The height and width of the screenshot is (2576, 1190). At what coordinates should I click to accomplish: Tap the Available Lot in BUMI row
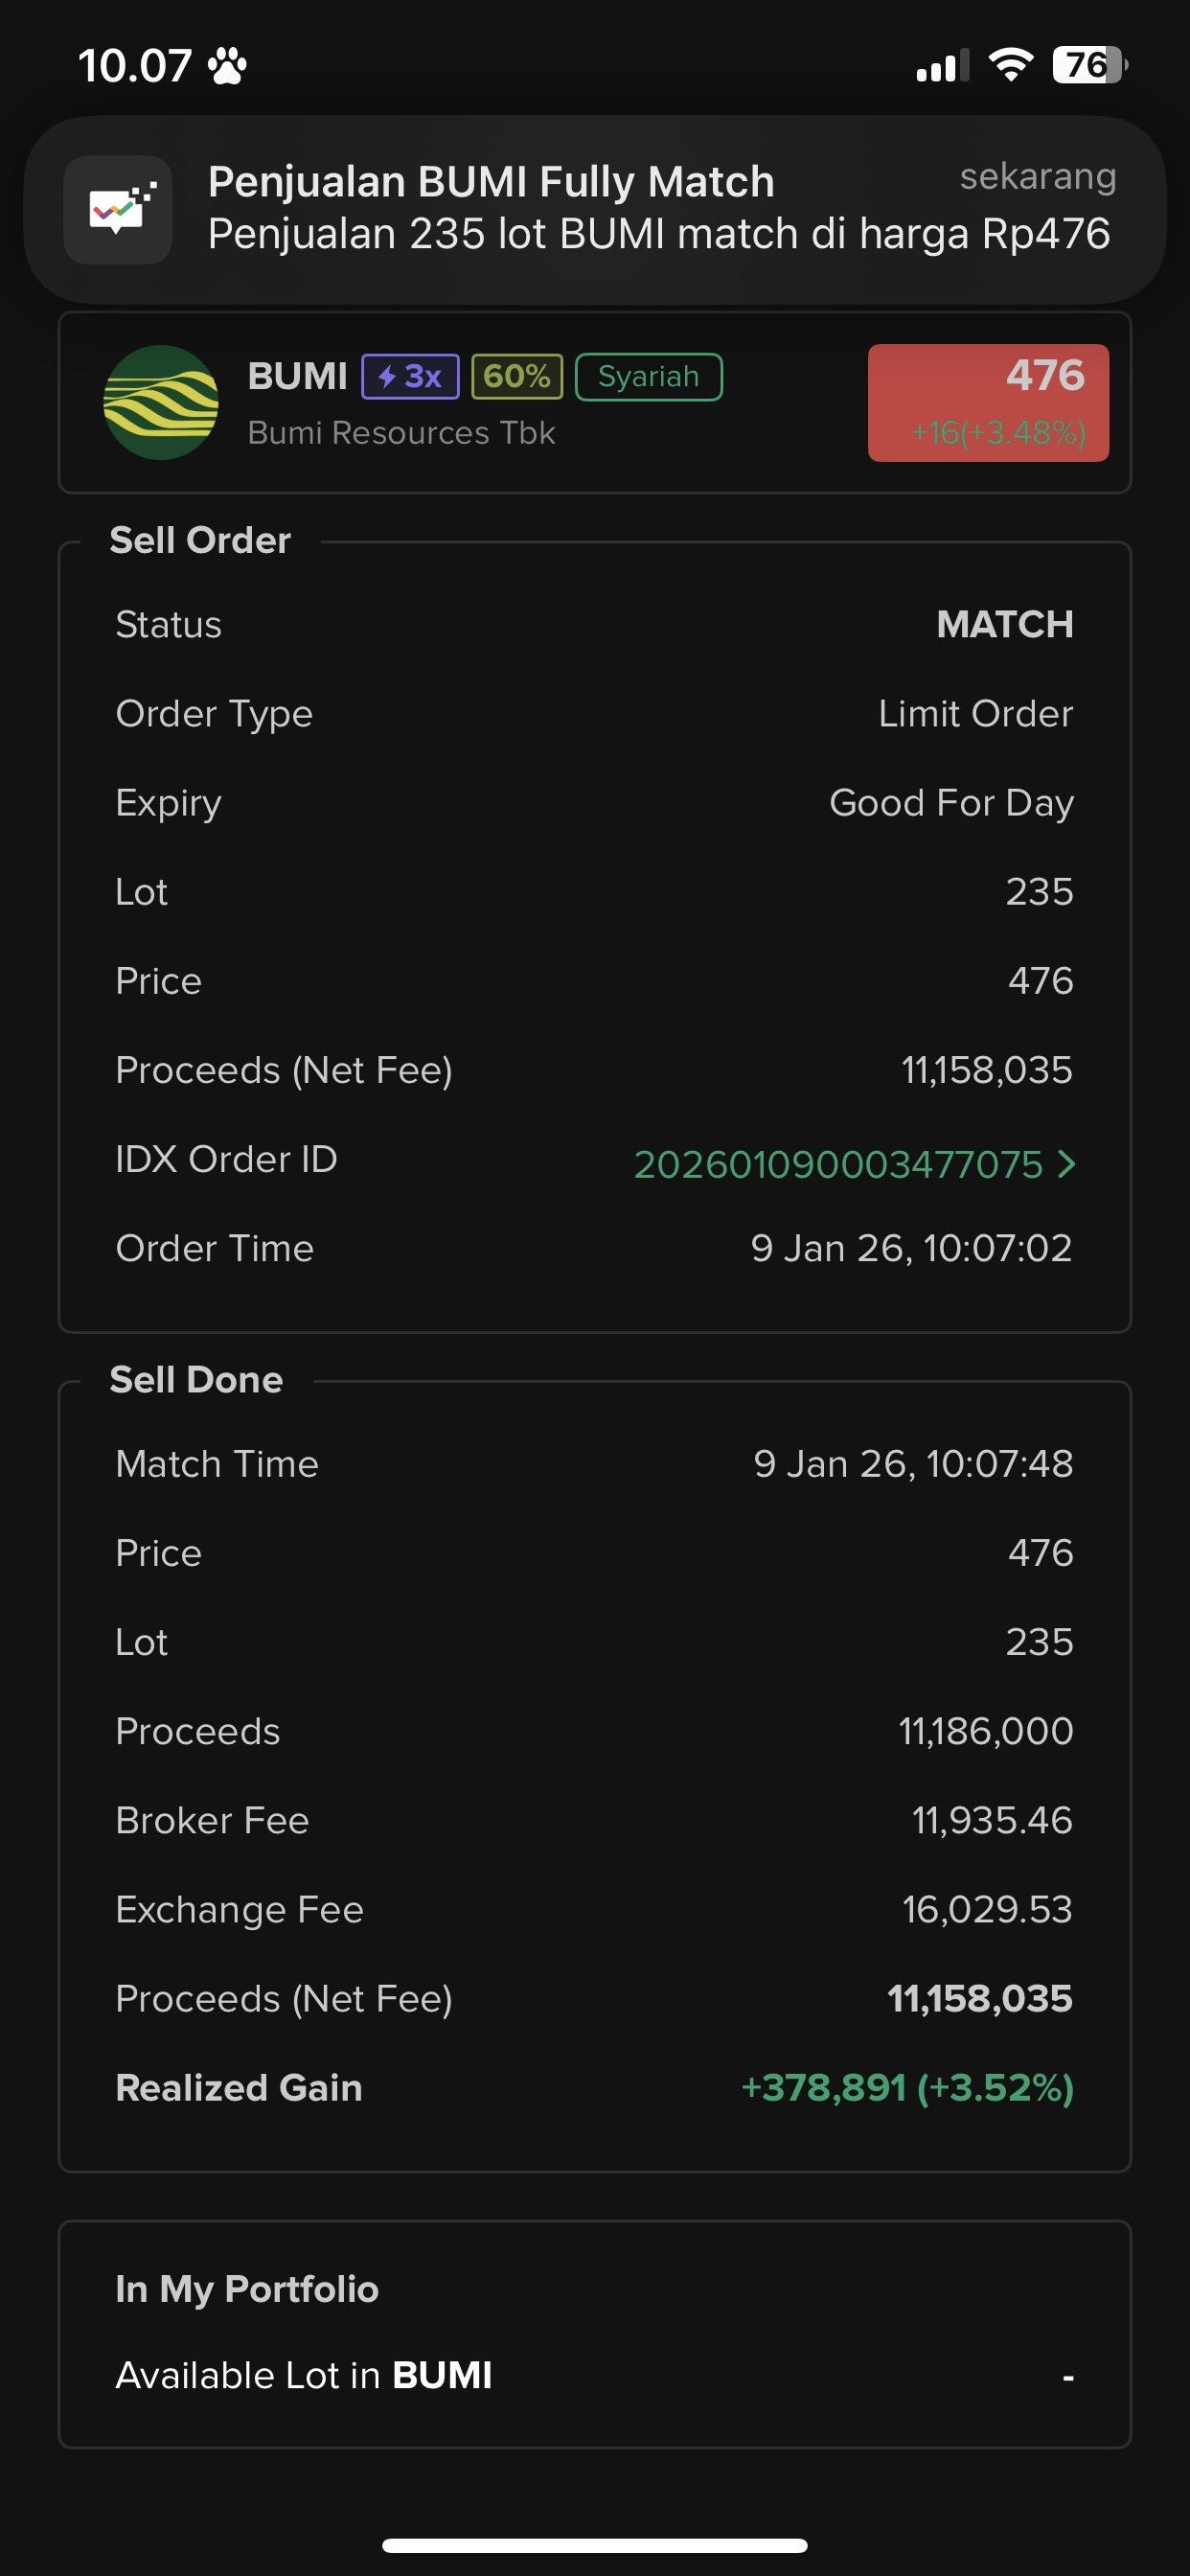(x=594, y=2375)
